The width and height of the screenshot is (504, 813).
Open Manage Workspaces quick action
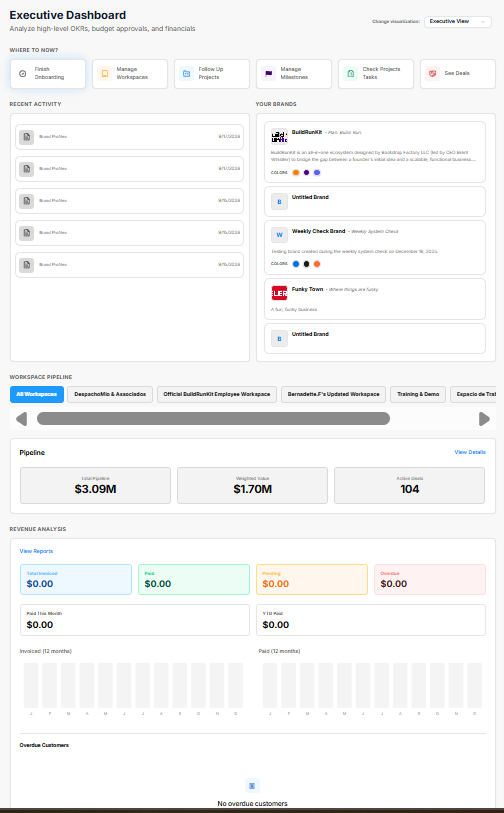pos(130,74)
